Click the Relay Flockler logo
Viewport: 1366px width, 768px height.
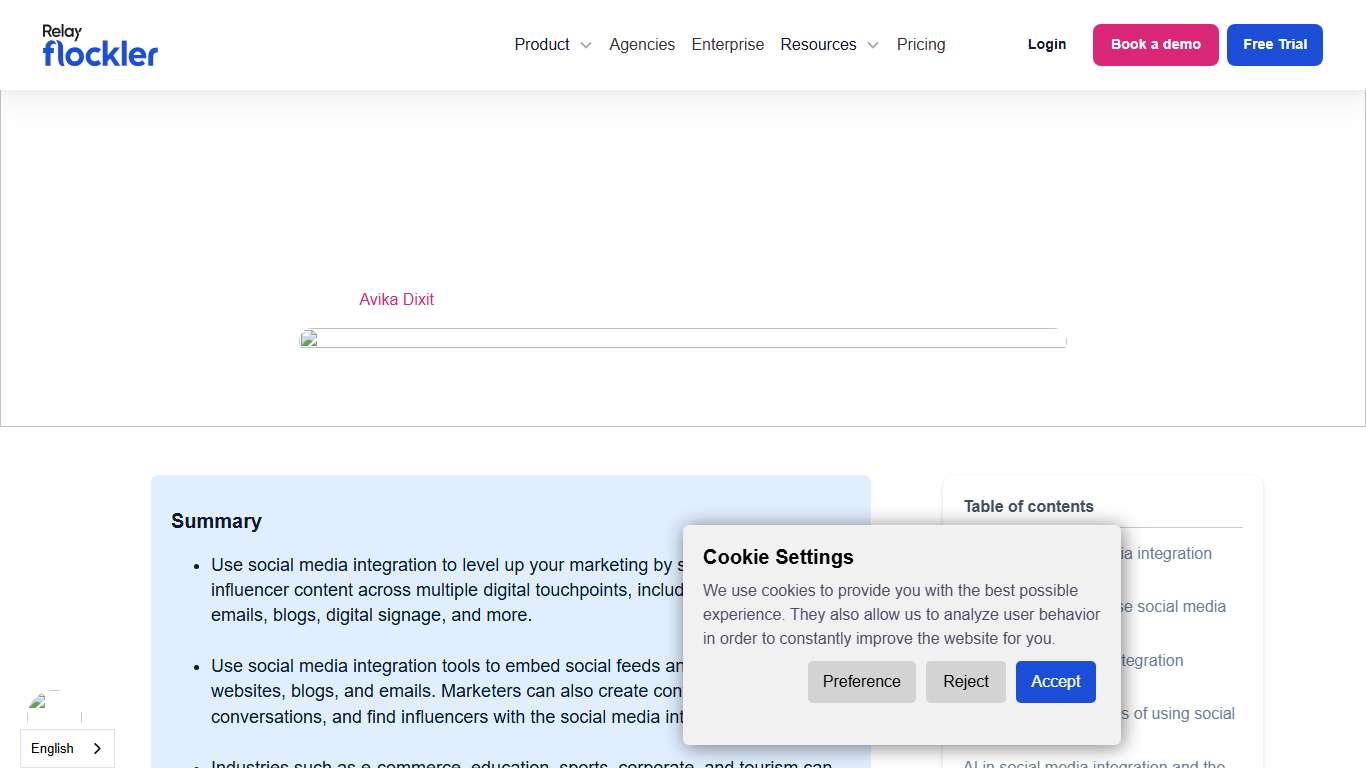tap(100, 45)
